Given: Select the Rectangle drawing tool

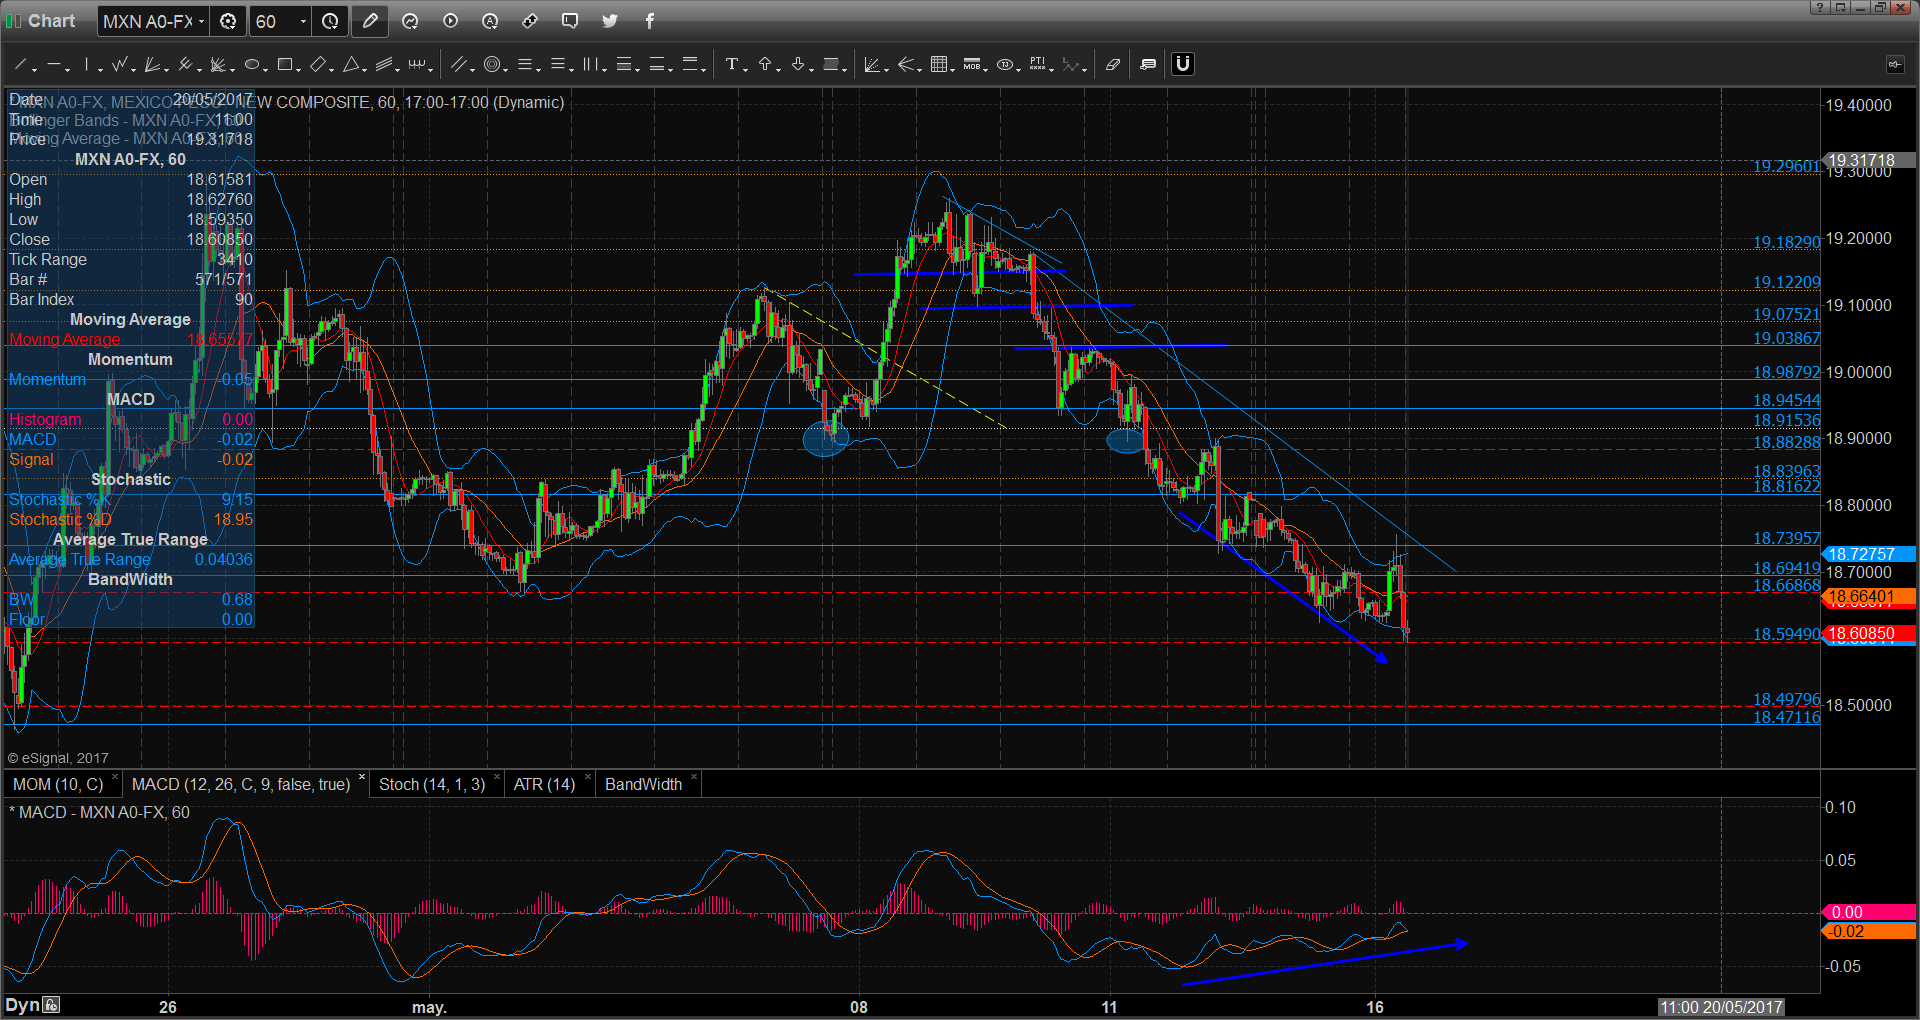Looking at the screenshot, I should point(285,65).
